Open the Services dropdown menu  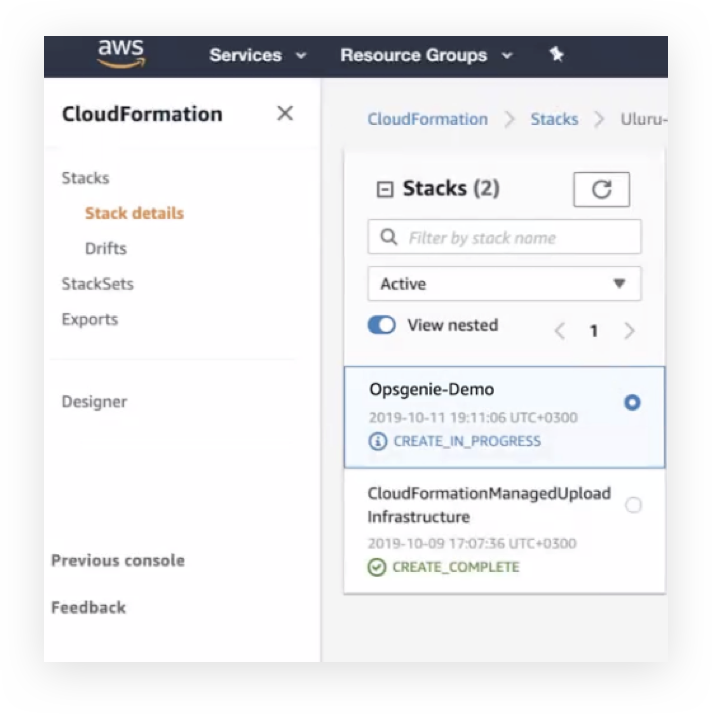pyautogui.click(x=257, y=55)
